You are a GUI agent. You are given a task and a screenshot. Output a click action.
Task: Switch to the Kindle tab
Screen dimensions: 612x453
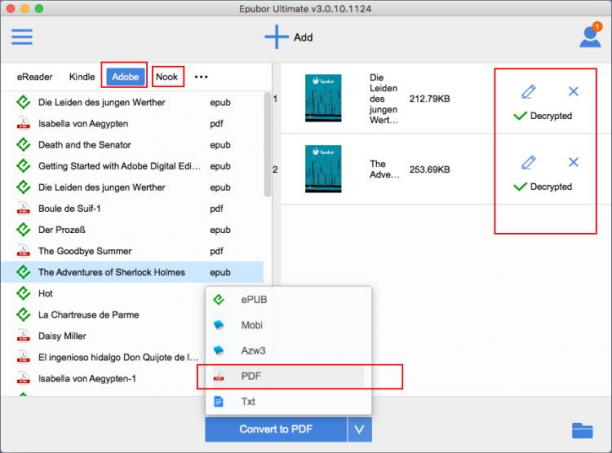(x=82, y=77)
